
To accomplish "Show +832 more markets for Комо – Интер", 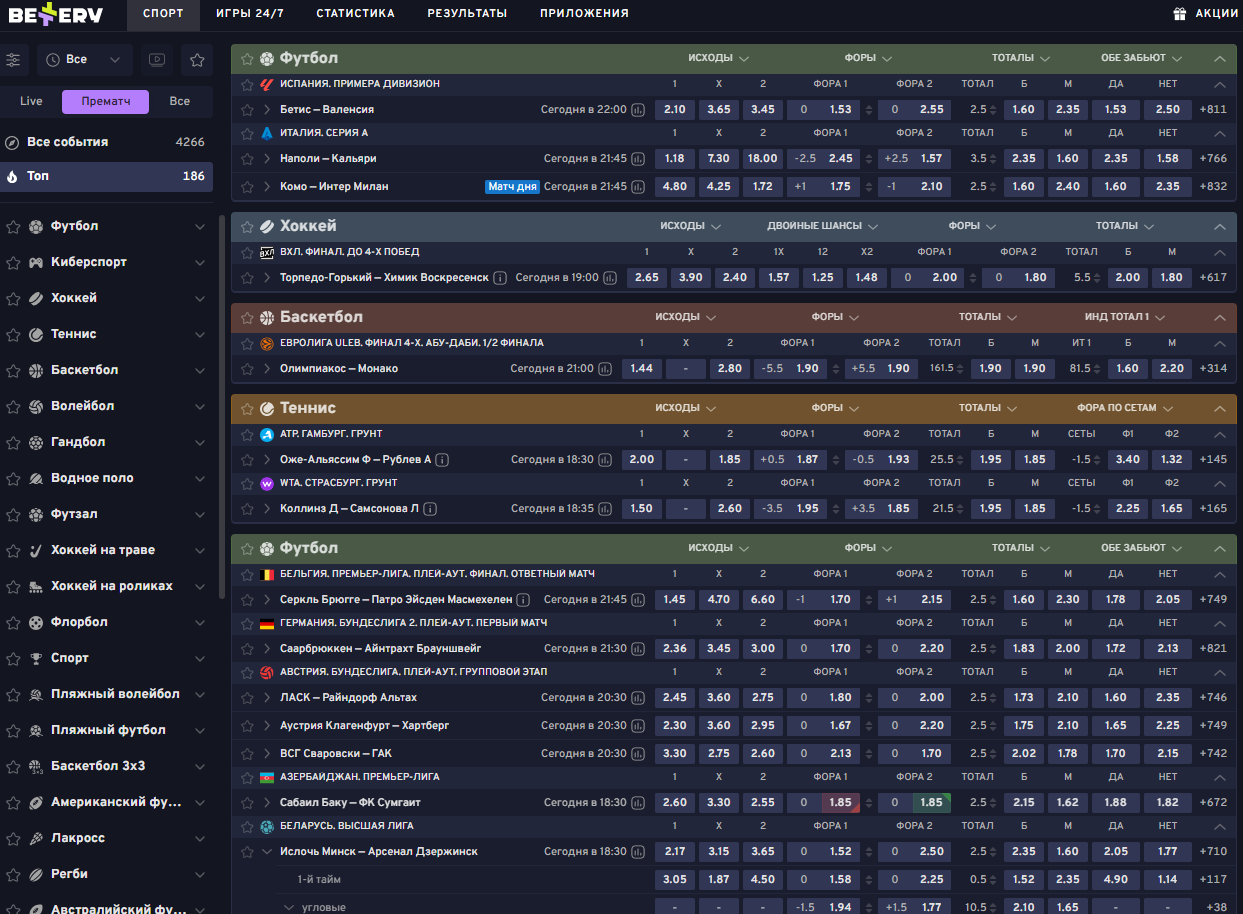I will 1213,187.
